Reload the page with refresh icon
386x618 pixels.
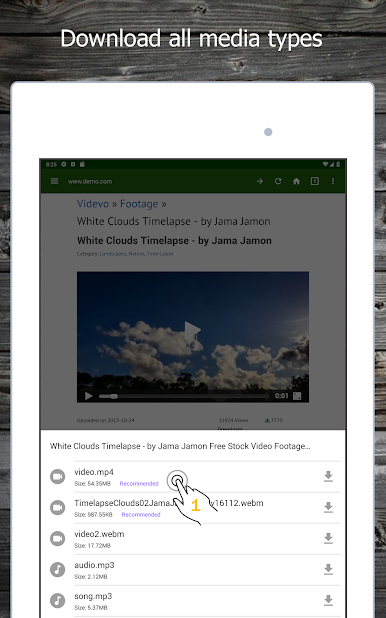278,181
